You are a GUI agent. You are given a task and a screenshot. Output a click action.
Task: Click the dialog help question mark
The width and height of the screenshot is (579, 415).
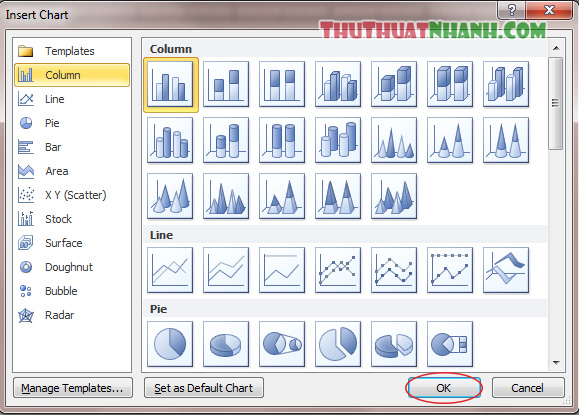[511, 10]
